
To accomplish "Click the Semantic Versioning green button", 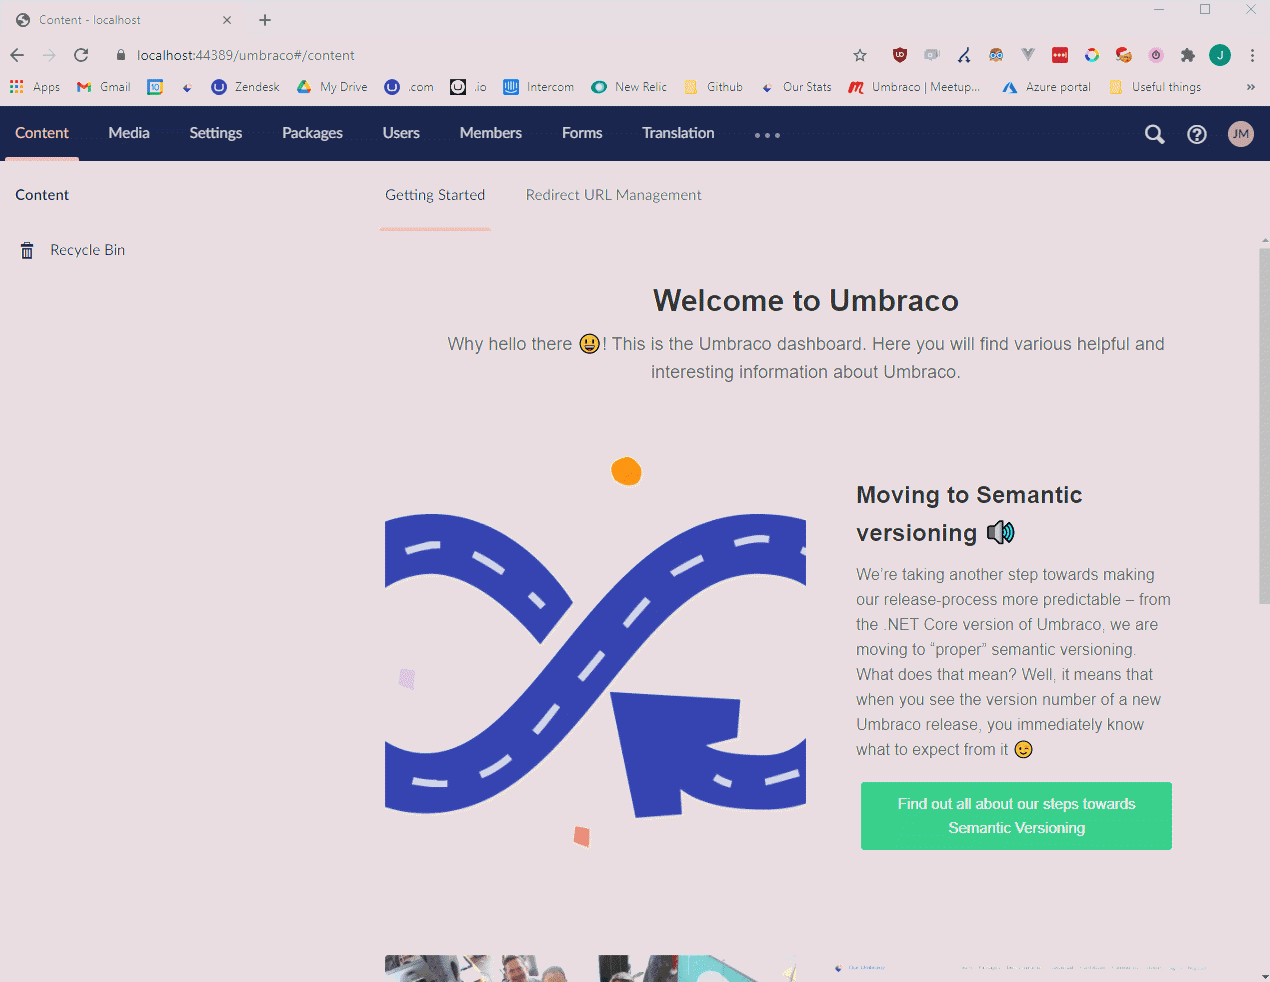I will tap(1016, 816).
